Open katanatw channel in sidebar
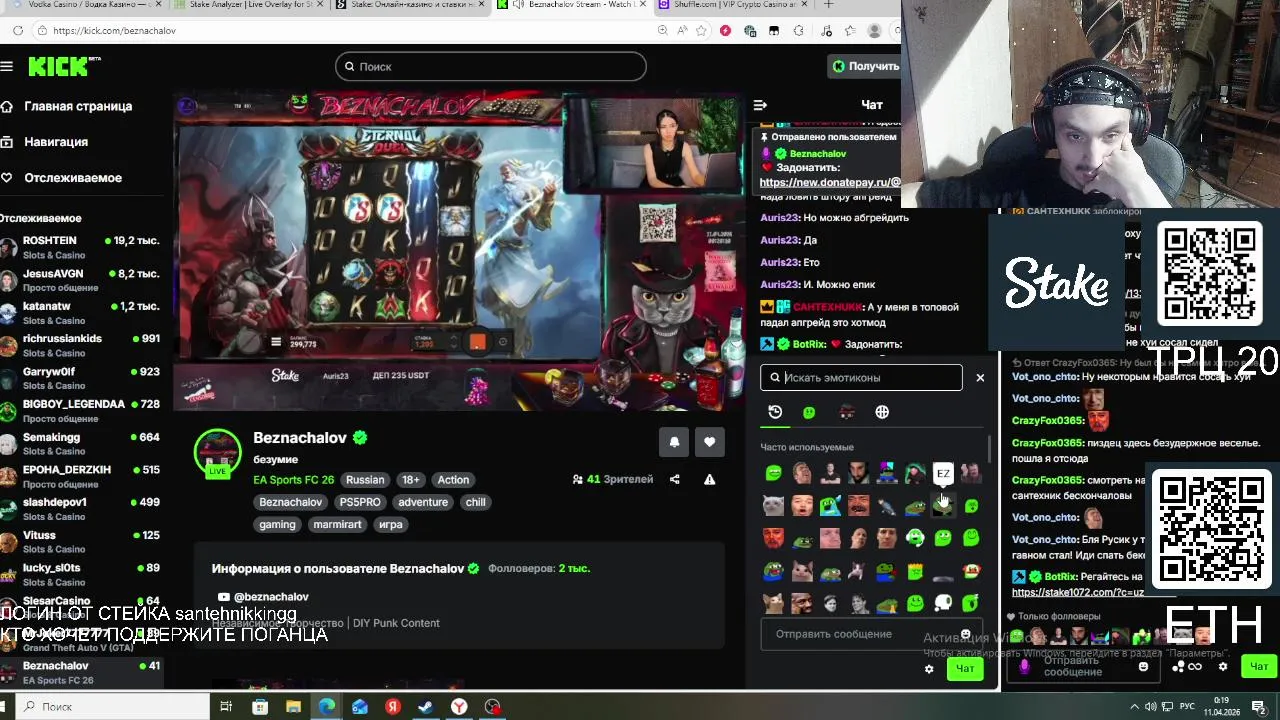Screen dimensions: 1280x720 coord(81,313)
